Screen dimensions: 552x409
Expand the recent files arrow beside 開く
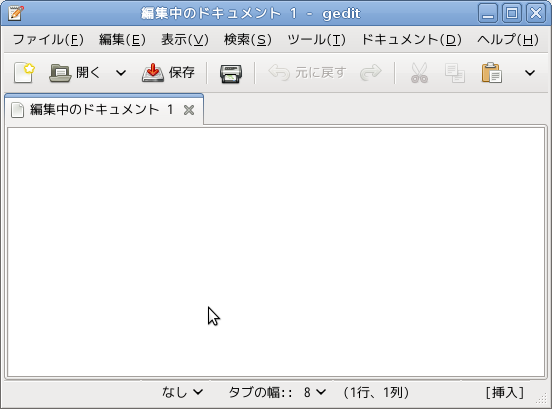tap(121, 73)
